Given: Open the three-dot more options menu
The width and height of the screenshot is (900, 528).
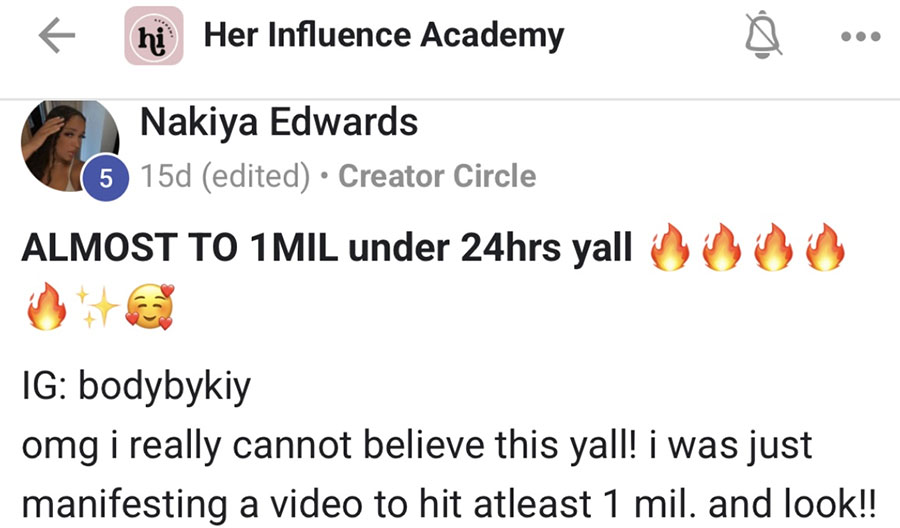Looking at the screenshot, I should click(860, 37).
